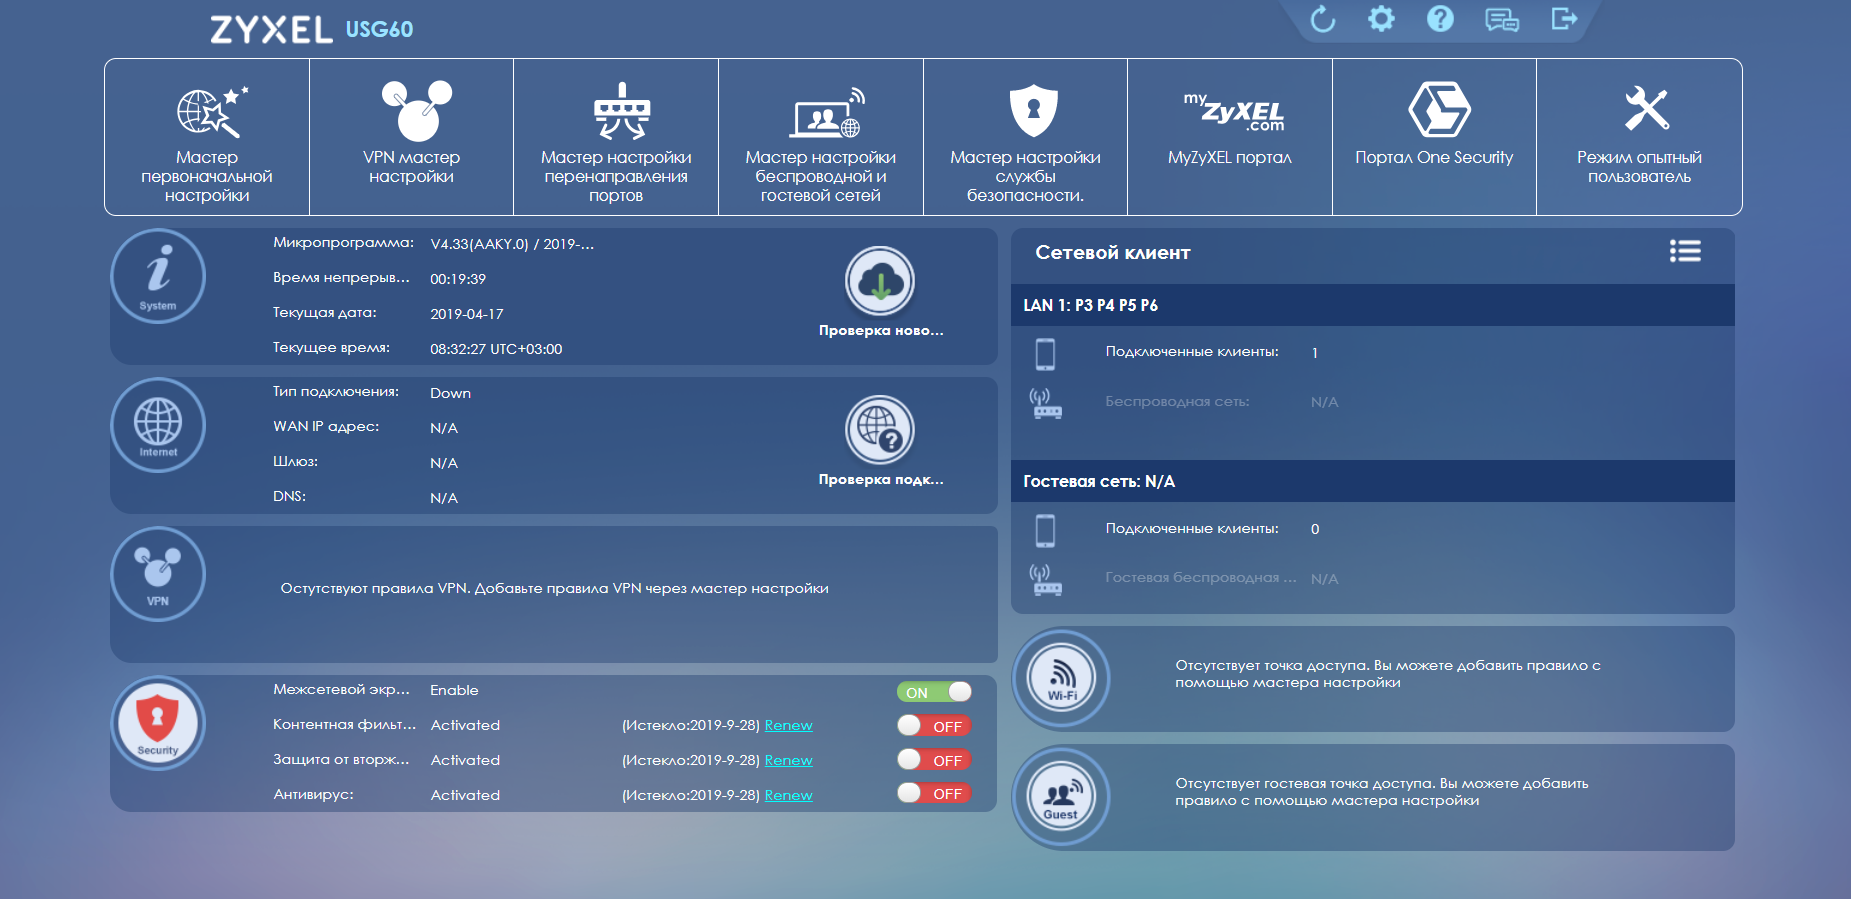This screenshot has width=1851, height=899.
Task: Renew the antivirus license
Action: 788,795
